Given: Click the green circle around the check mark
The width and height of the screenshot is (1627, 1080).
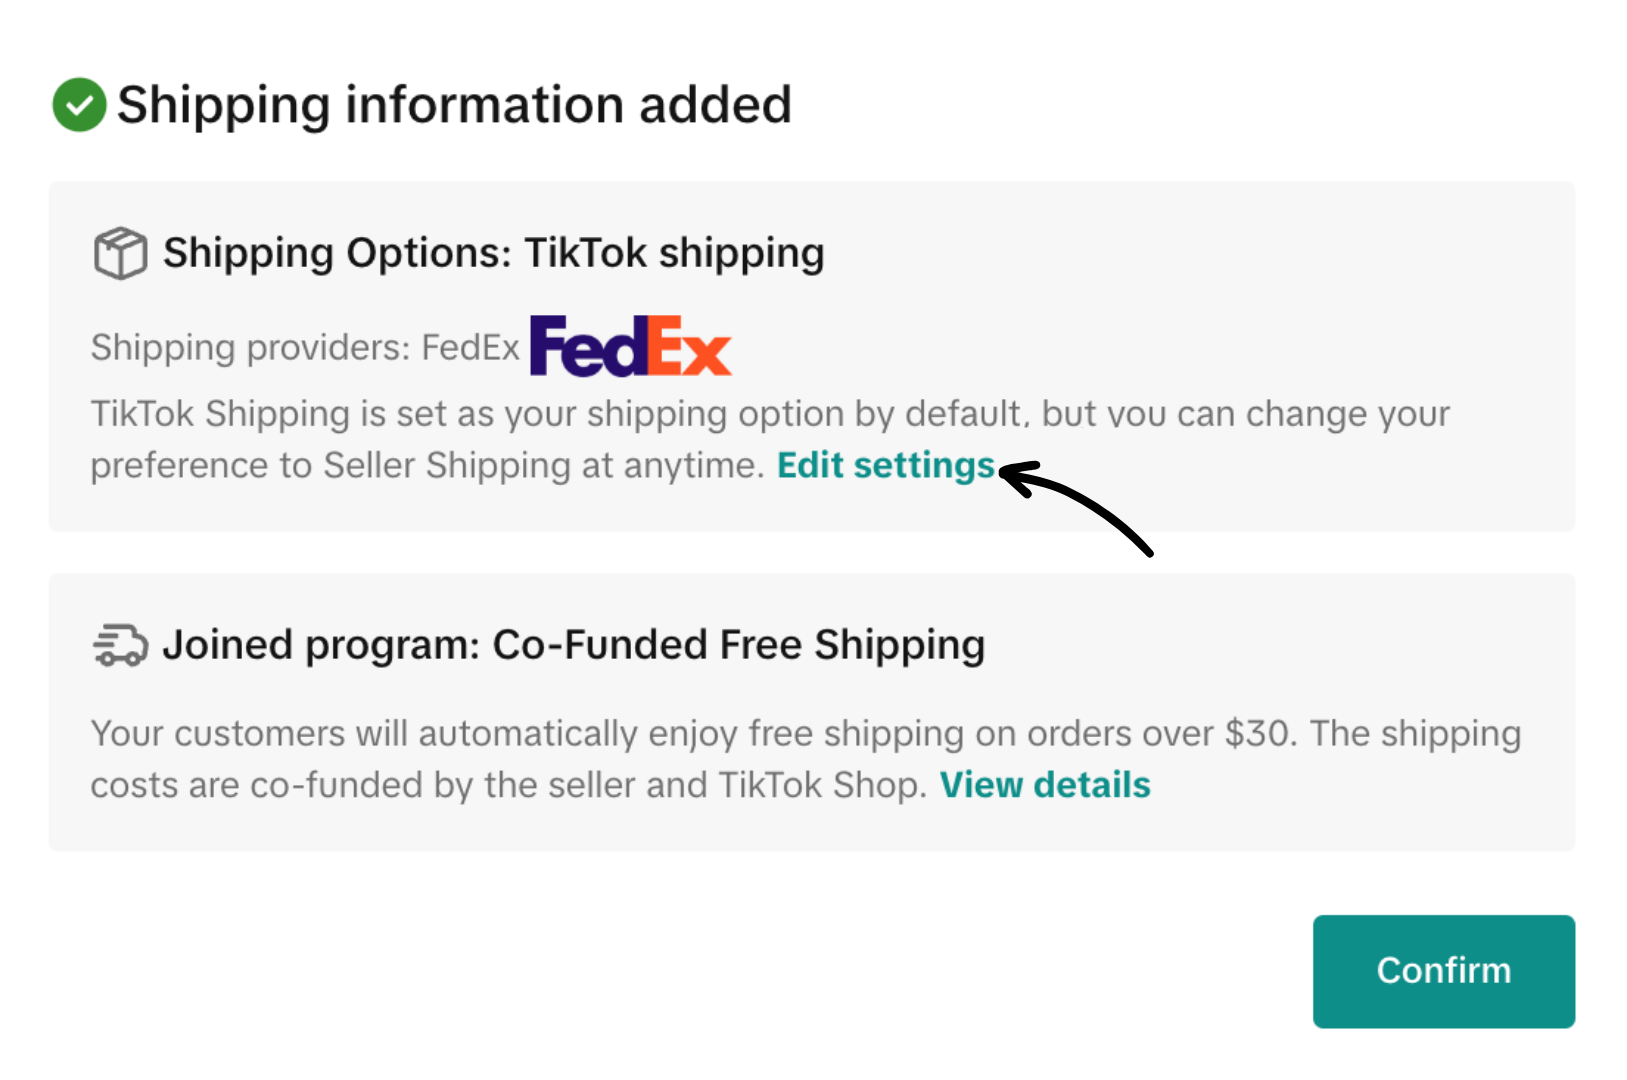Looking at the screenshot, I should [79, 104].
